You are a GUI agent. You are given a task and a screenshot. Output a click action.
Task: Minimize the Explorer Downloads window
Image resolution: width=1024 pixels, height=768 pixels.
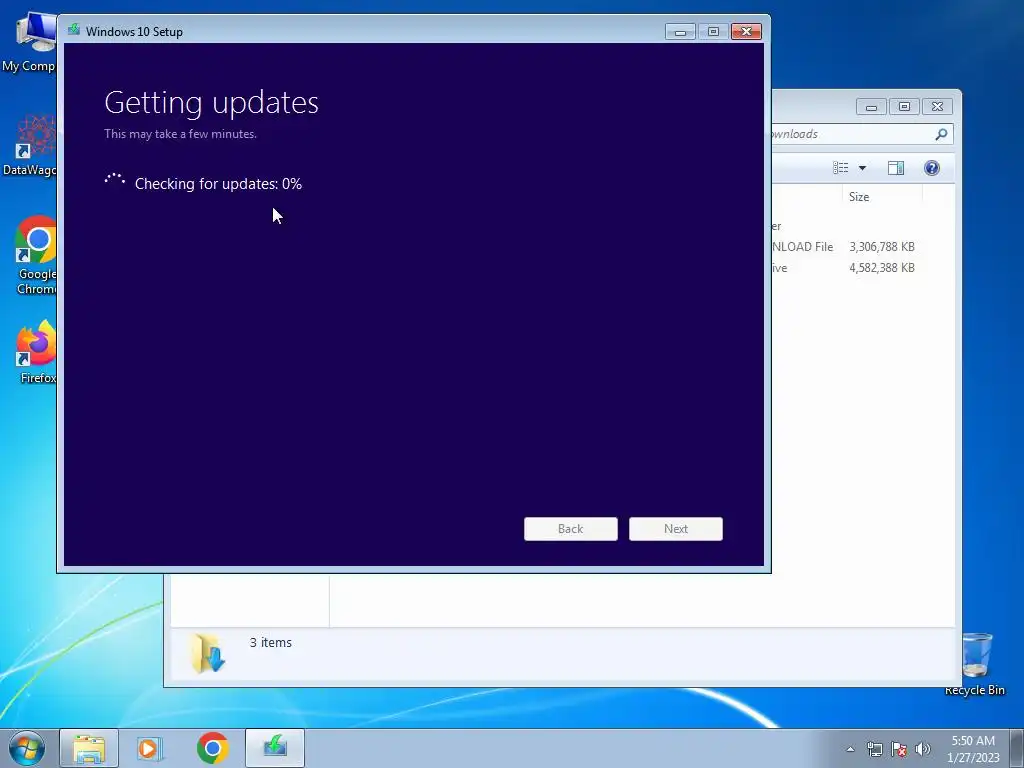871,106
